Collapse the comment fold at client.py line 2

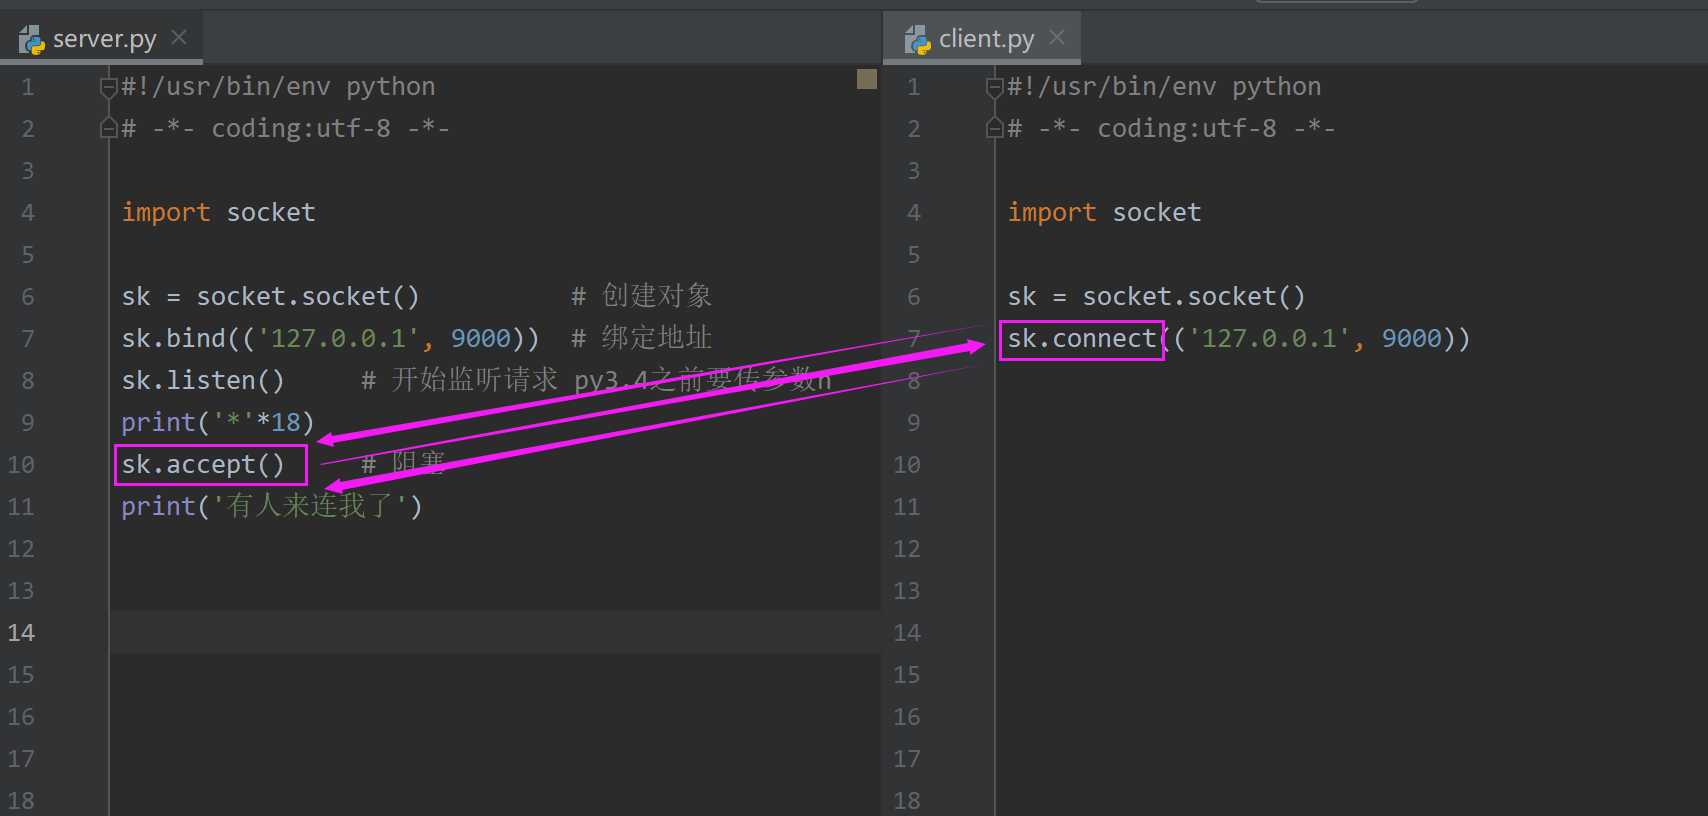click(x=995, y=128)
